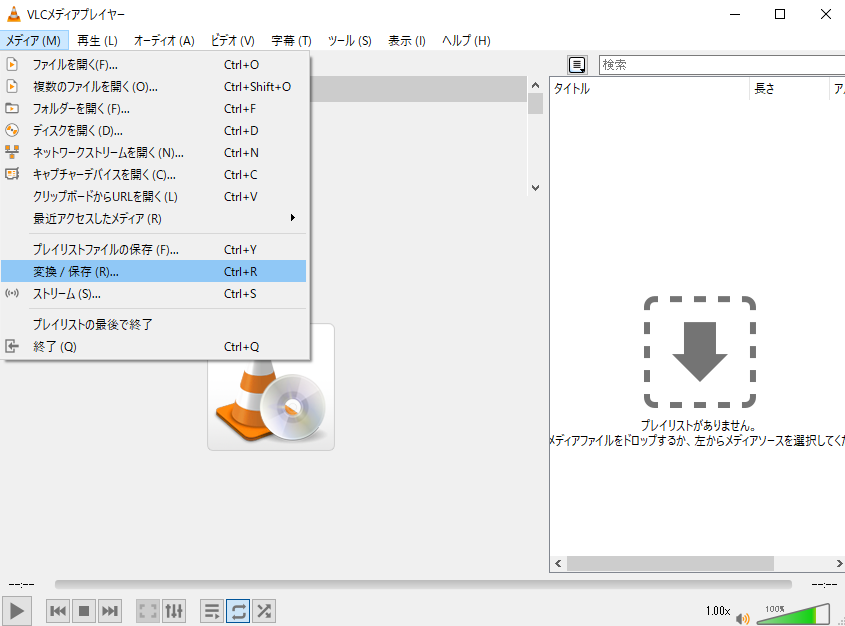Choose 変換 / 保存 (R)... menu entry
This screenshot has height=626, width=845.
(x=154, y=272)
